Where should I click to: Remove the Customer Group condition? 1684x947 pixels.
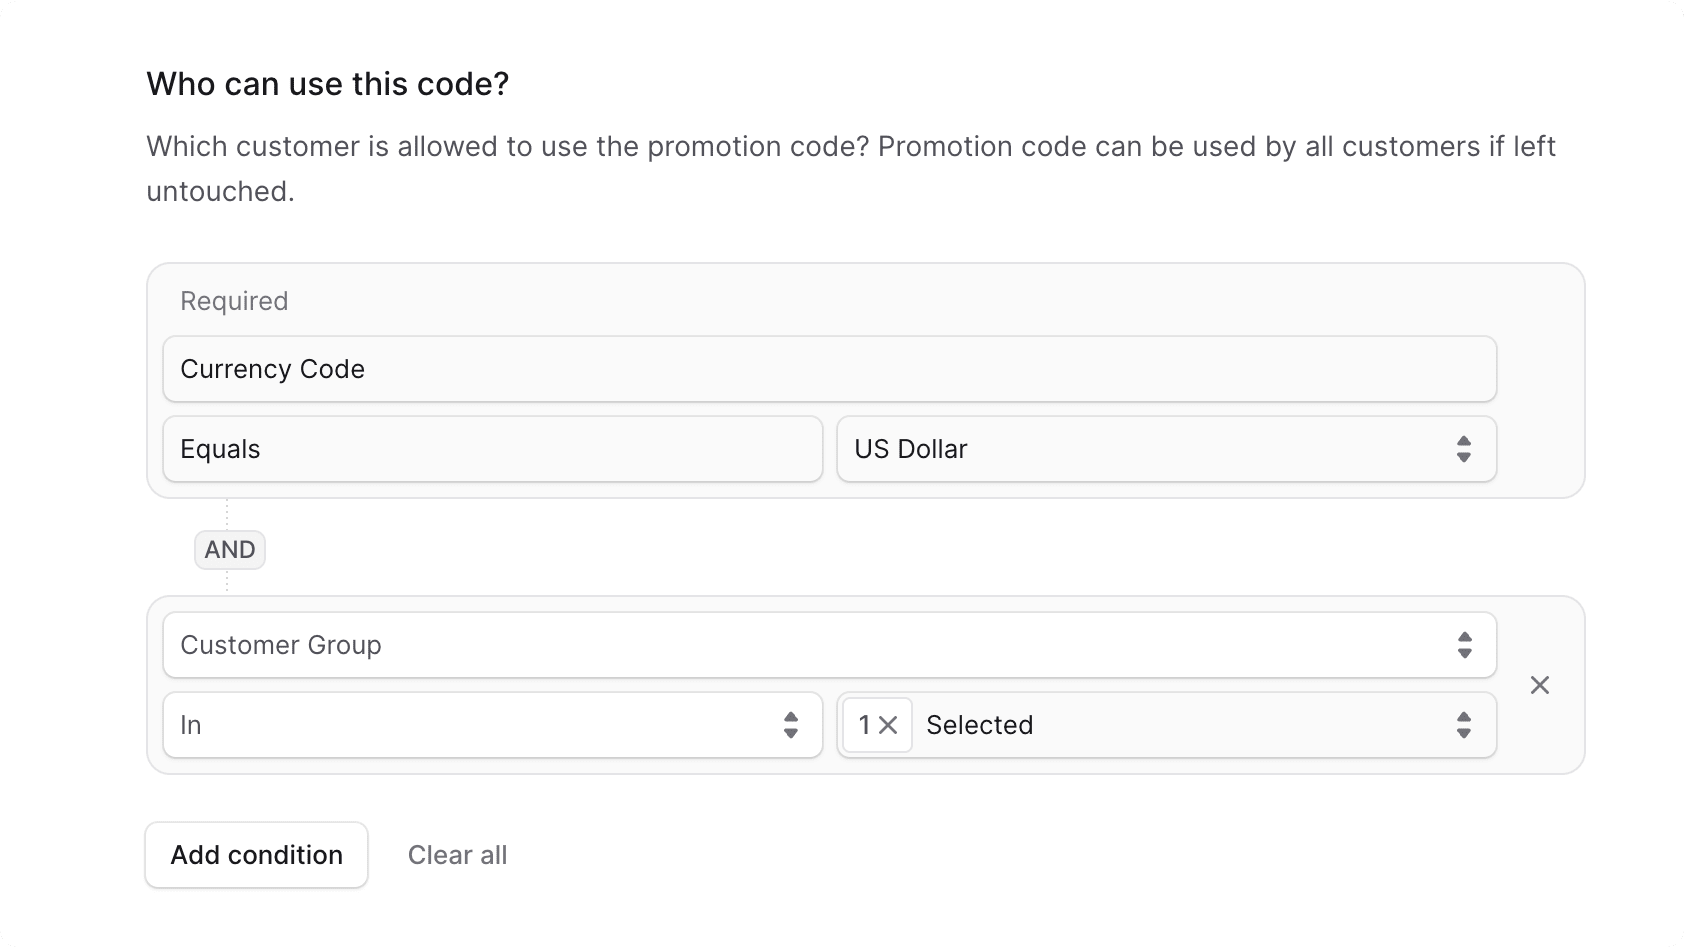pyautogui.click(x=1540, y=685)
